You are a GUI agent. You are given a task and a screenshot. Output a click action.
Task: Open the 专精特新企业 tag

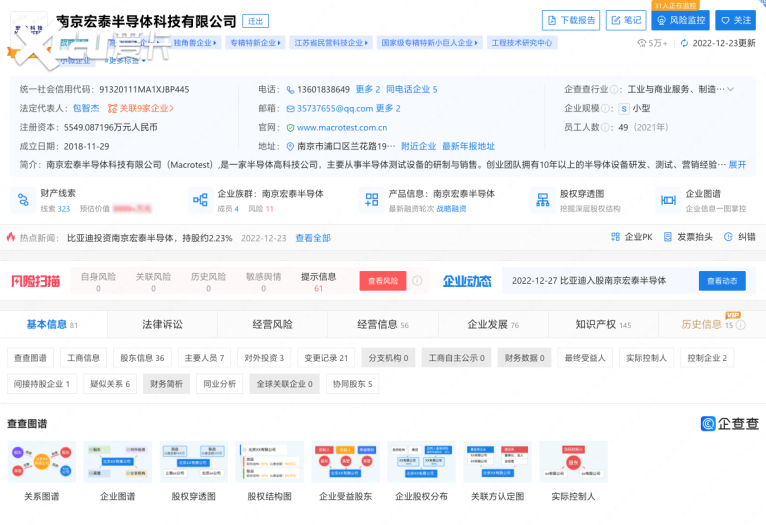coord(255,42)
